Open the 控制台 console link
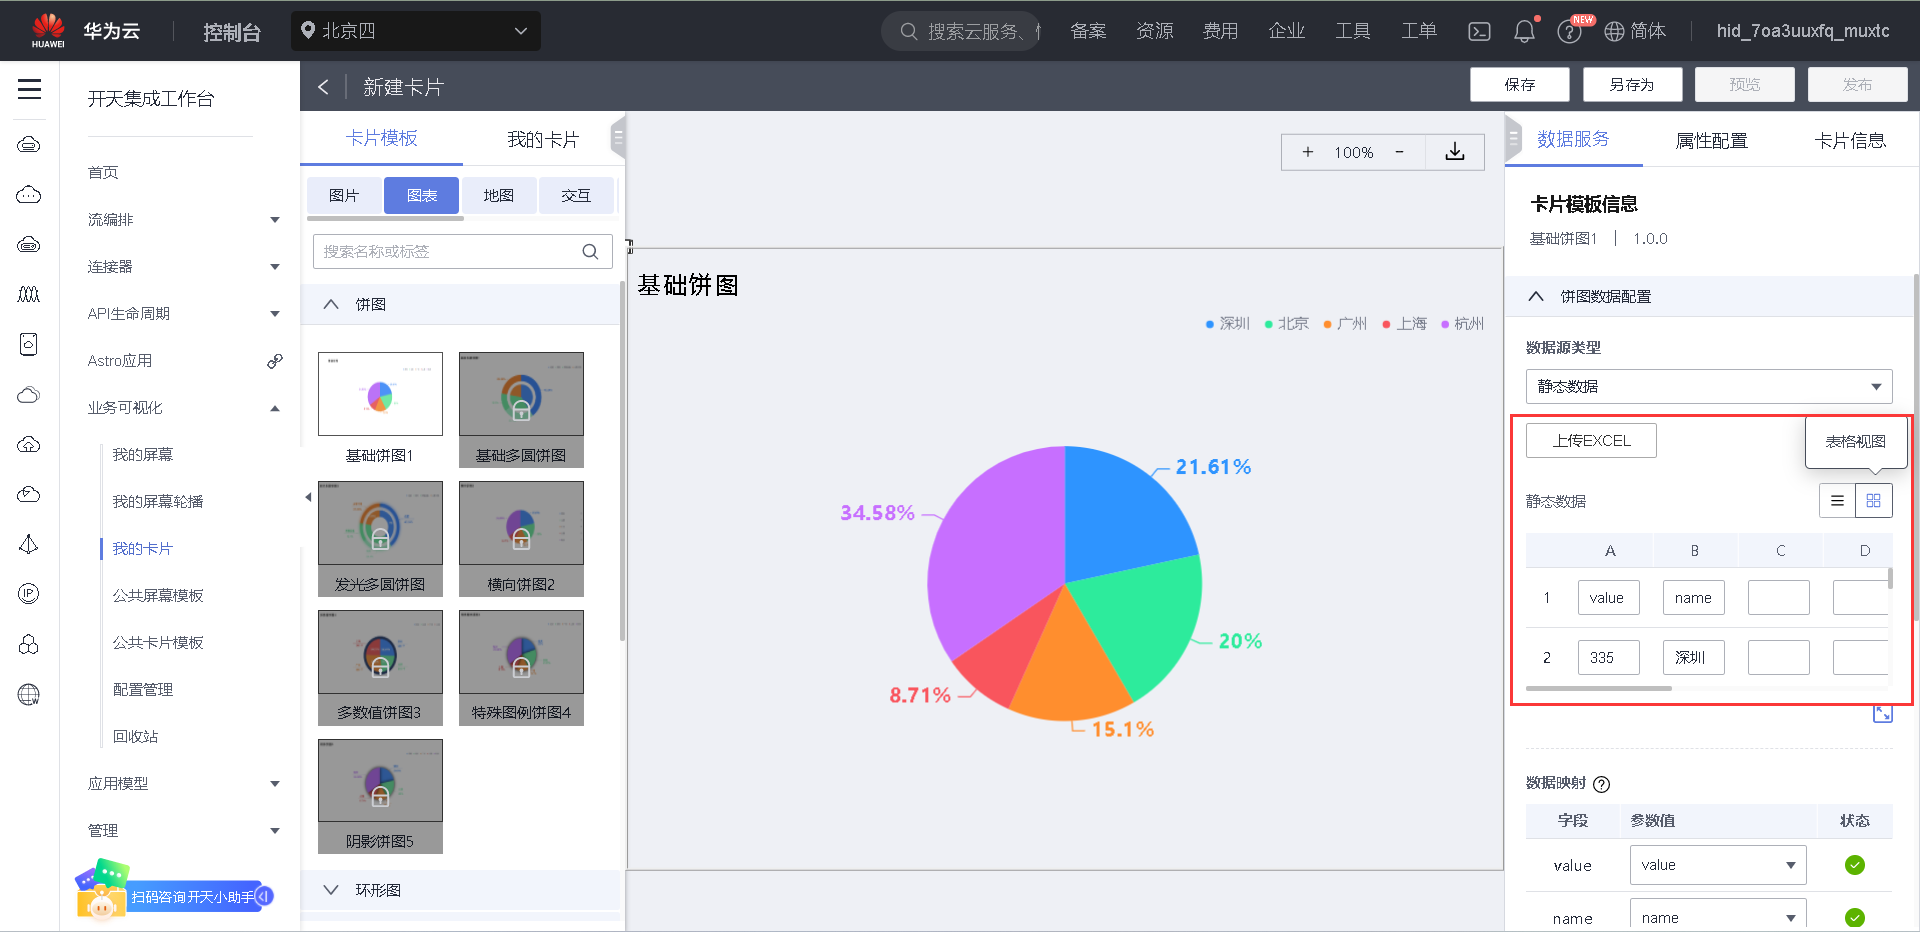The image size is (1920, 932). (232, 32)
